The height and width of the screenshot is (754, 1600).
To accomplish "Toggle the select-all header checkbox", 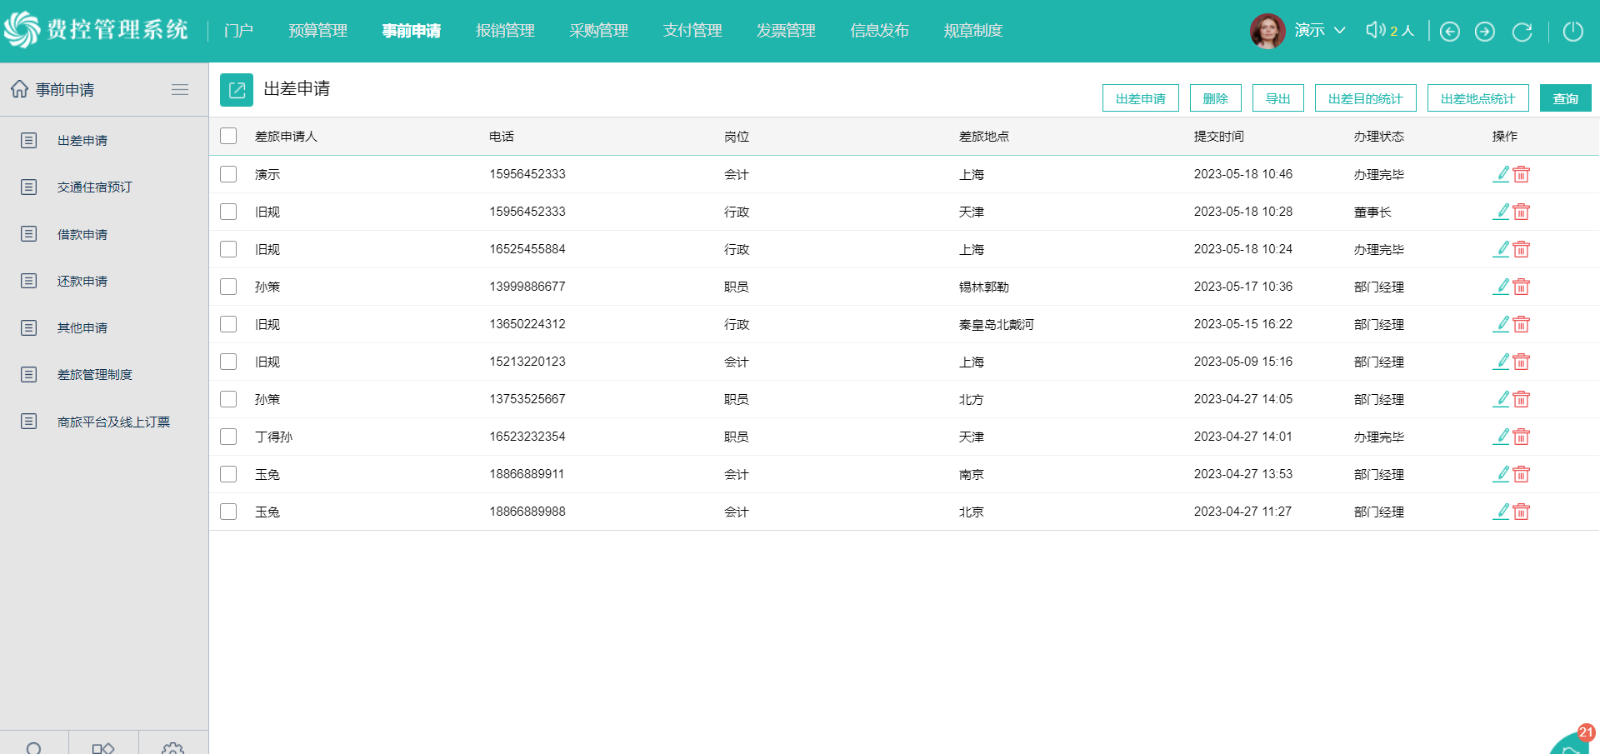I will point(229,136).
